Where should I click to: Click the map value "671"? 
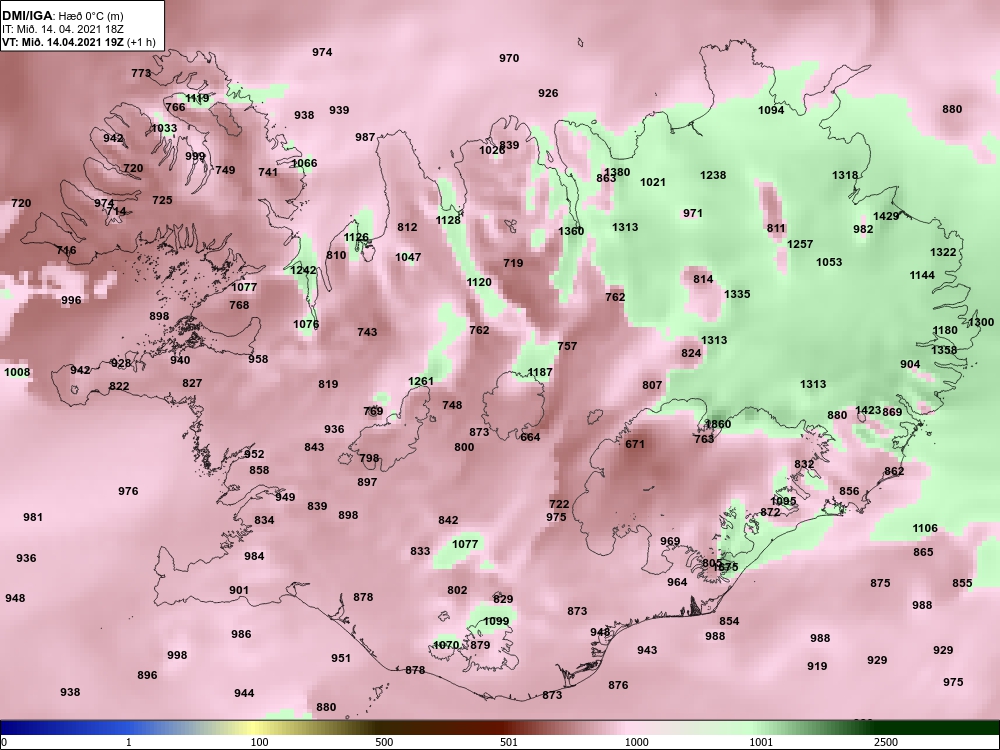tap(635, 444)
